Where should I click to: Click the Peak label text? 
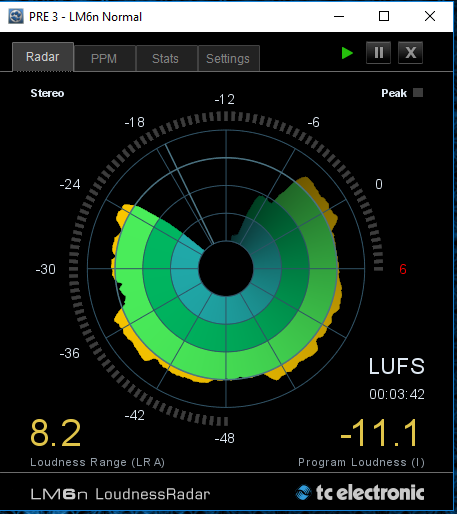pos(394,93)
